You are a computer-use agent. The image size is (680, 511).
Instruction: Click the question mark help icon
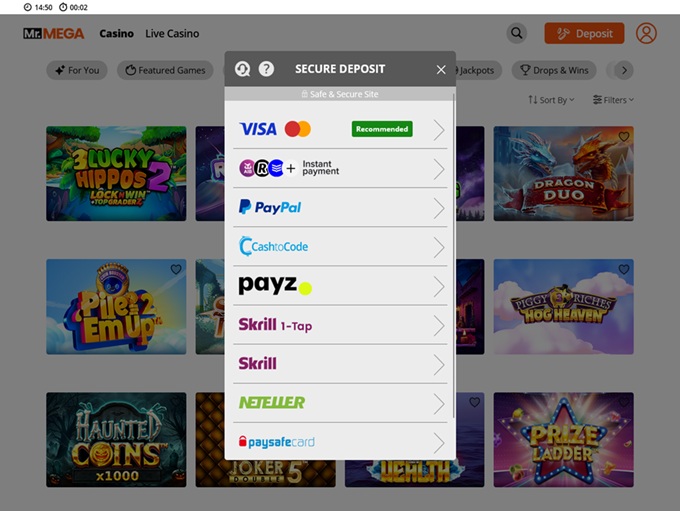tap(266, 69)
